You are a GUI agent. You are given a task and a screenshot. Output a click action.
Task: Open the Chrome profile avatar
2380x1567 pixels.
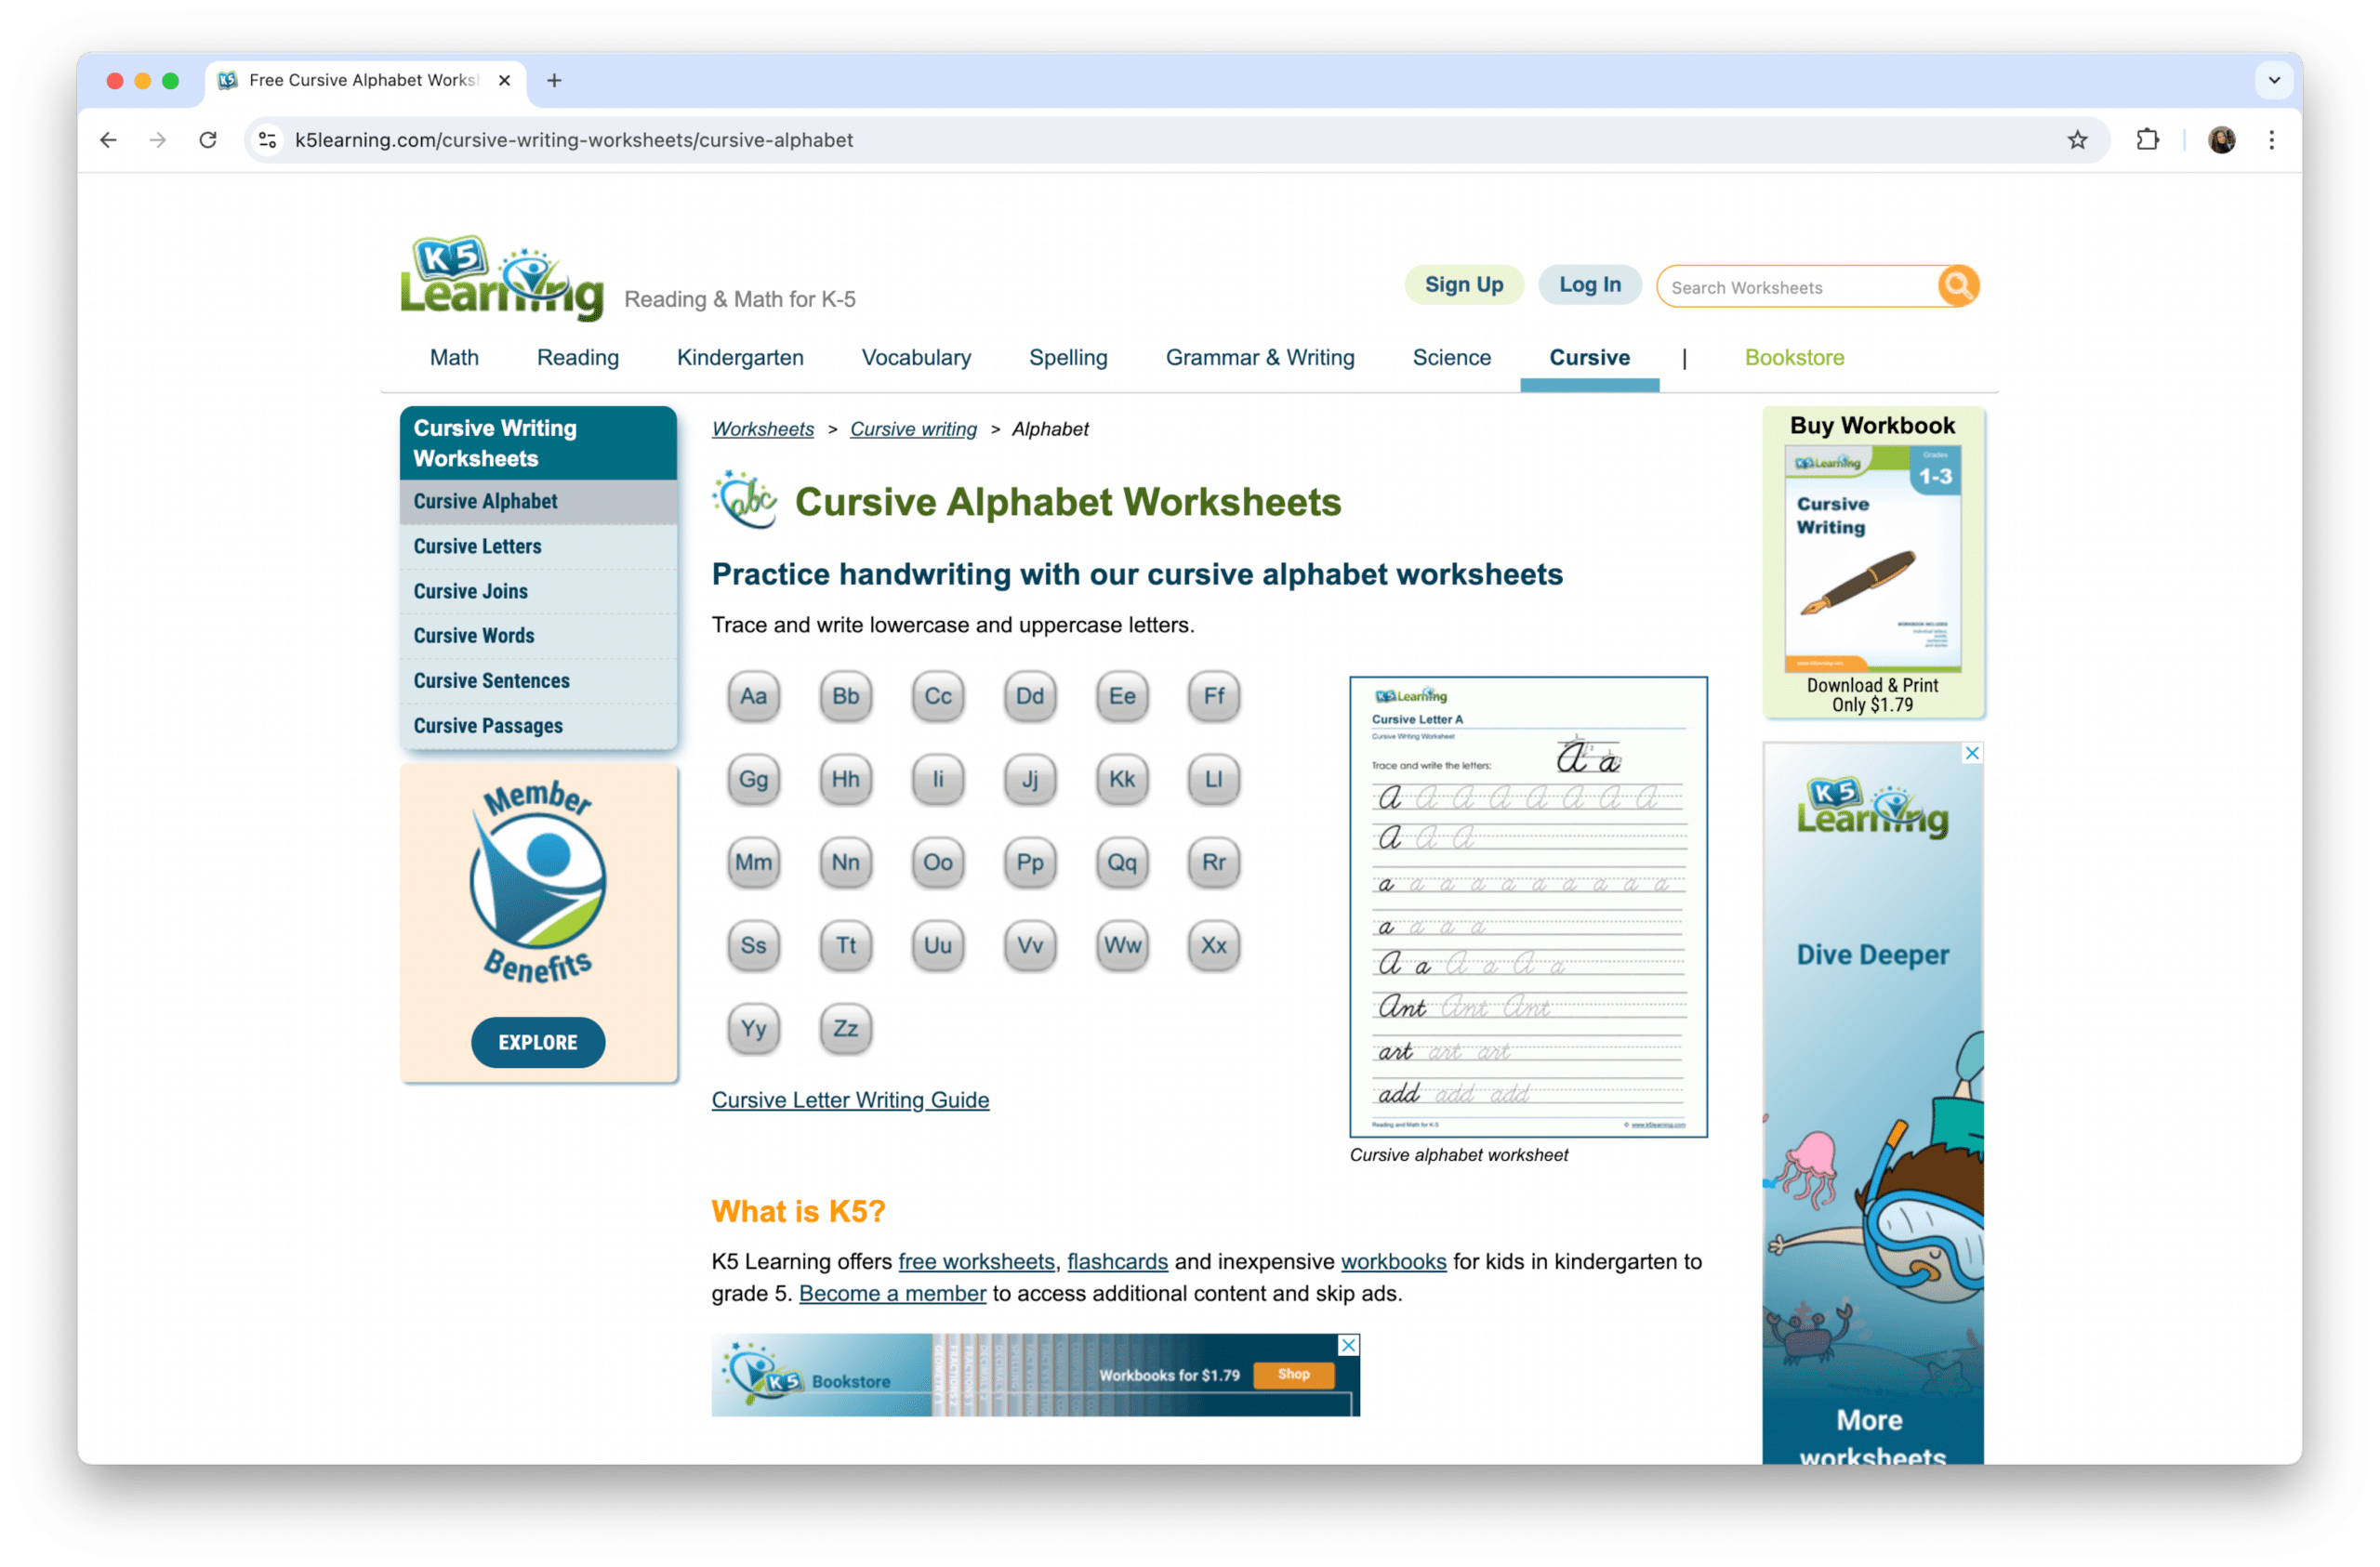2221,140
